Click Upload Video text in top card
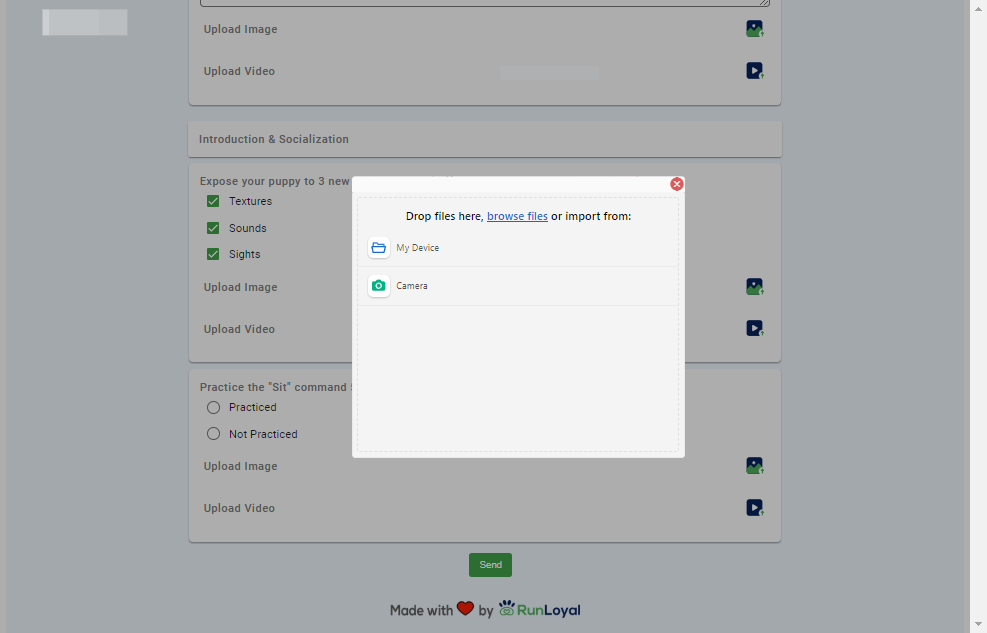The image size is (987, 633). [239, 71]
